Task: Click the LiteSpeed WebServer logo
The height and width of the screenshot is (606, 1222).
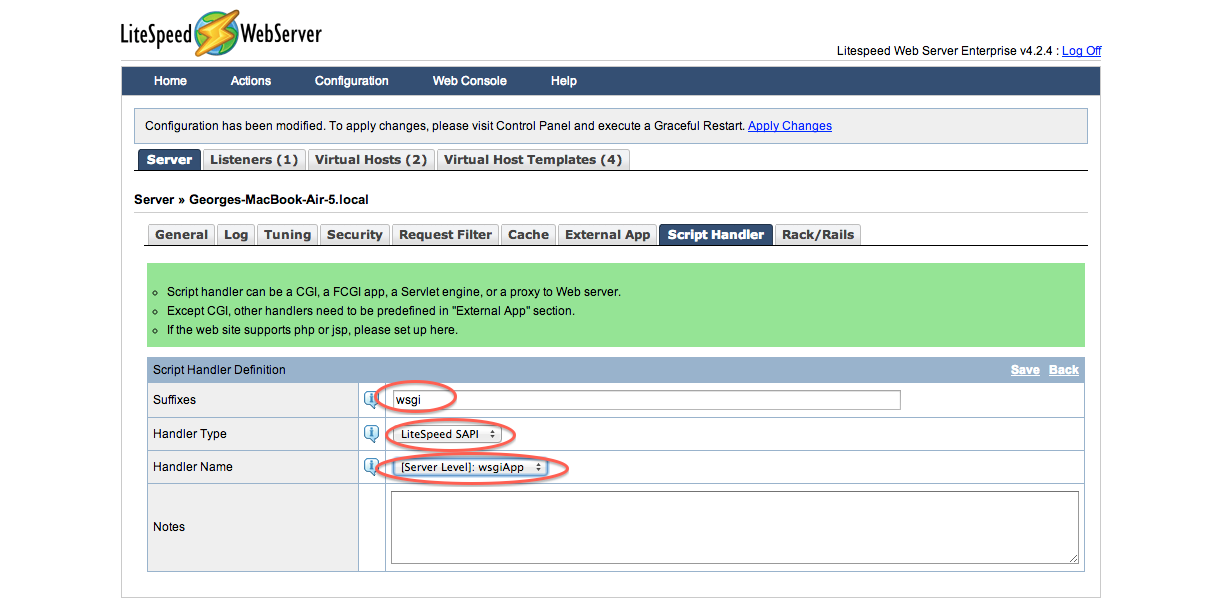Action: [x=221, y=34]
